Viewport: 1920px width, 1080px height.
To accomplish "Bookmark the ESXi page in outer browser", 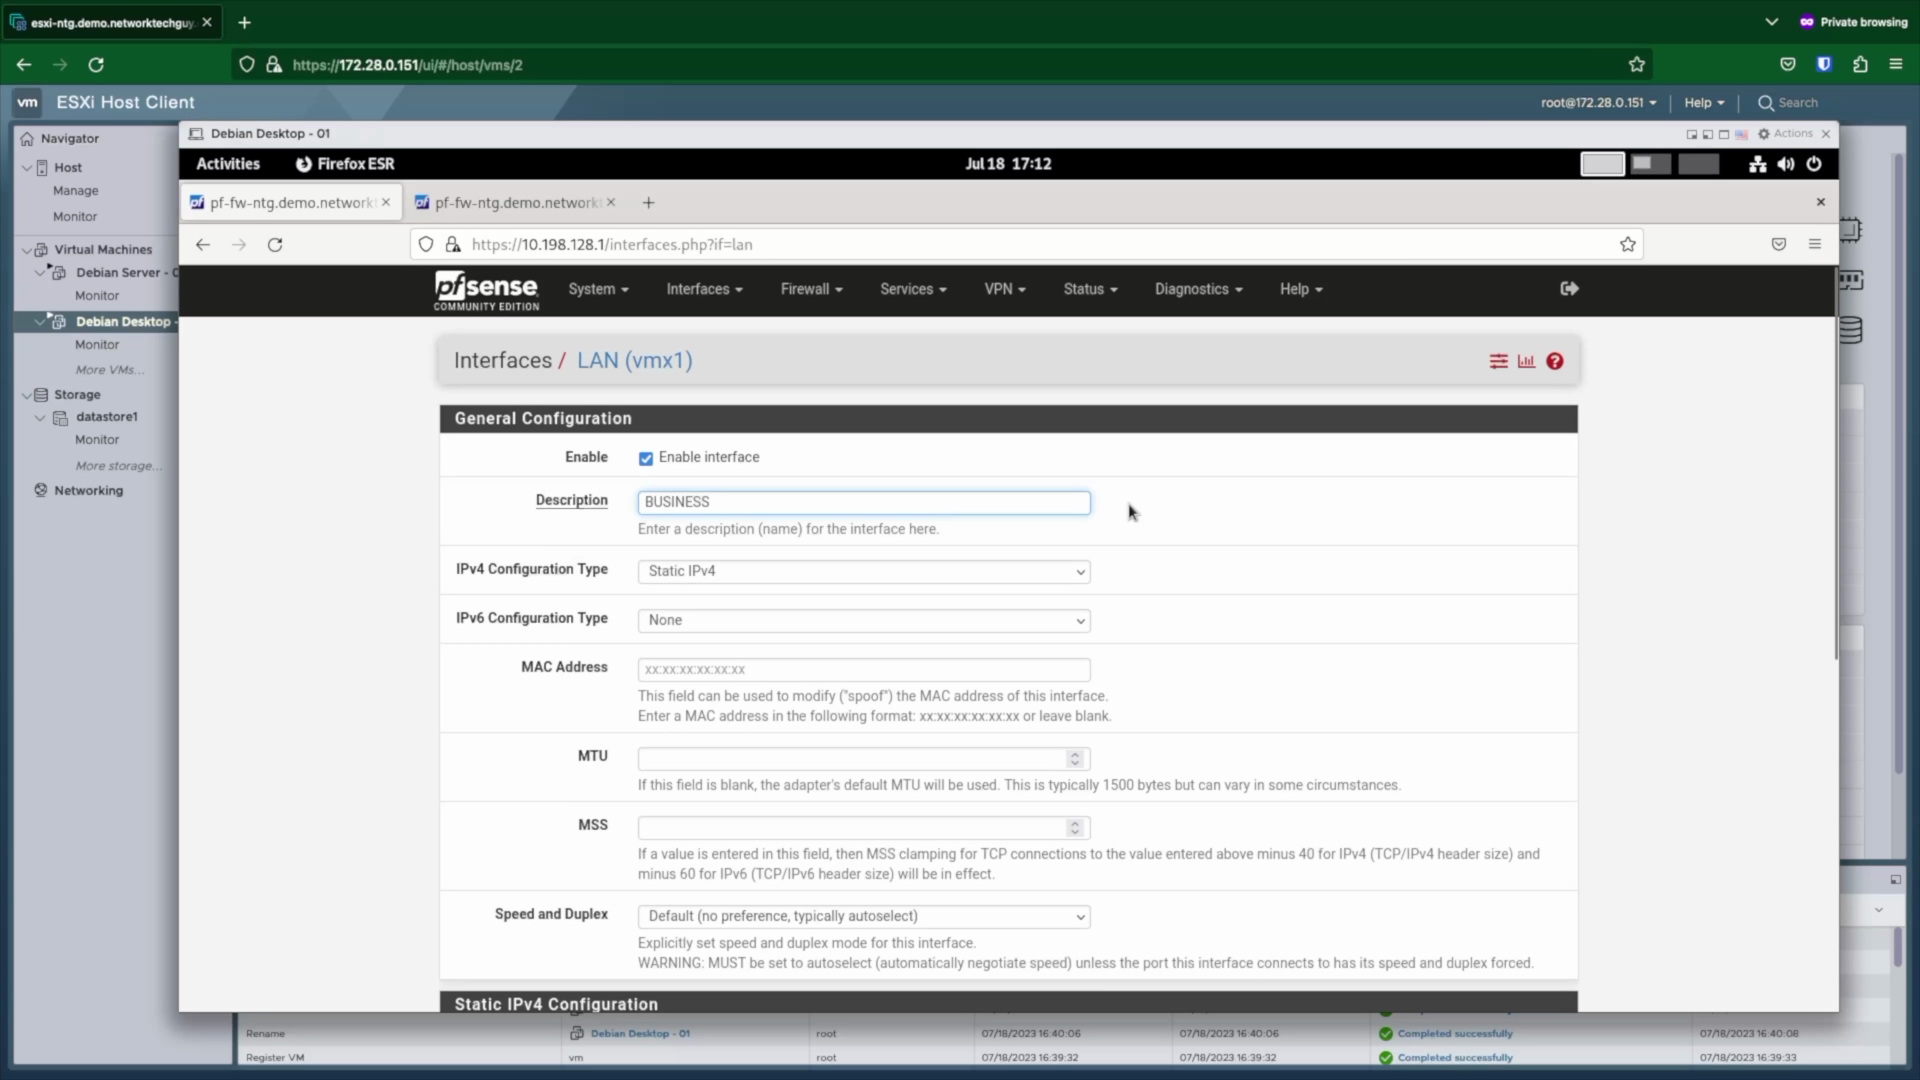I will click(1636, 65).
